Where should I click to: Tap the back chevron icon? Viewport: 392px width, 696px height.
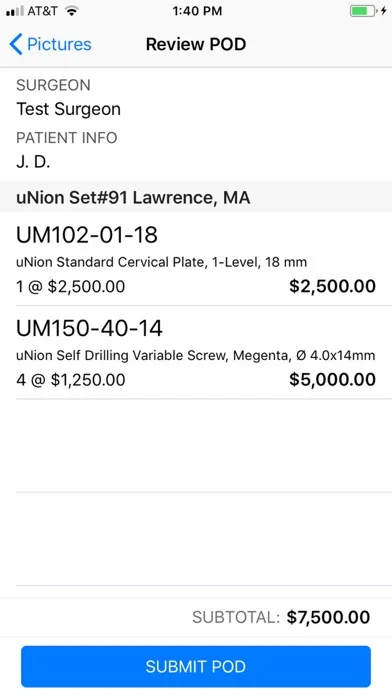tap(16, 44)
